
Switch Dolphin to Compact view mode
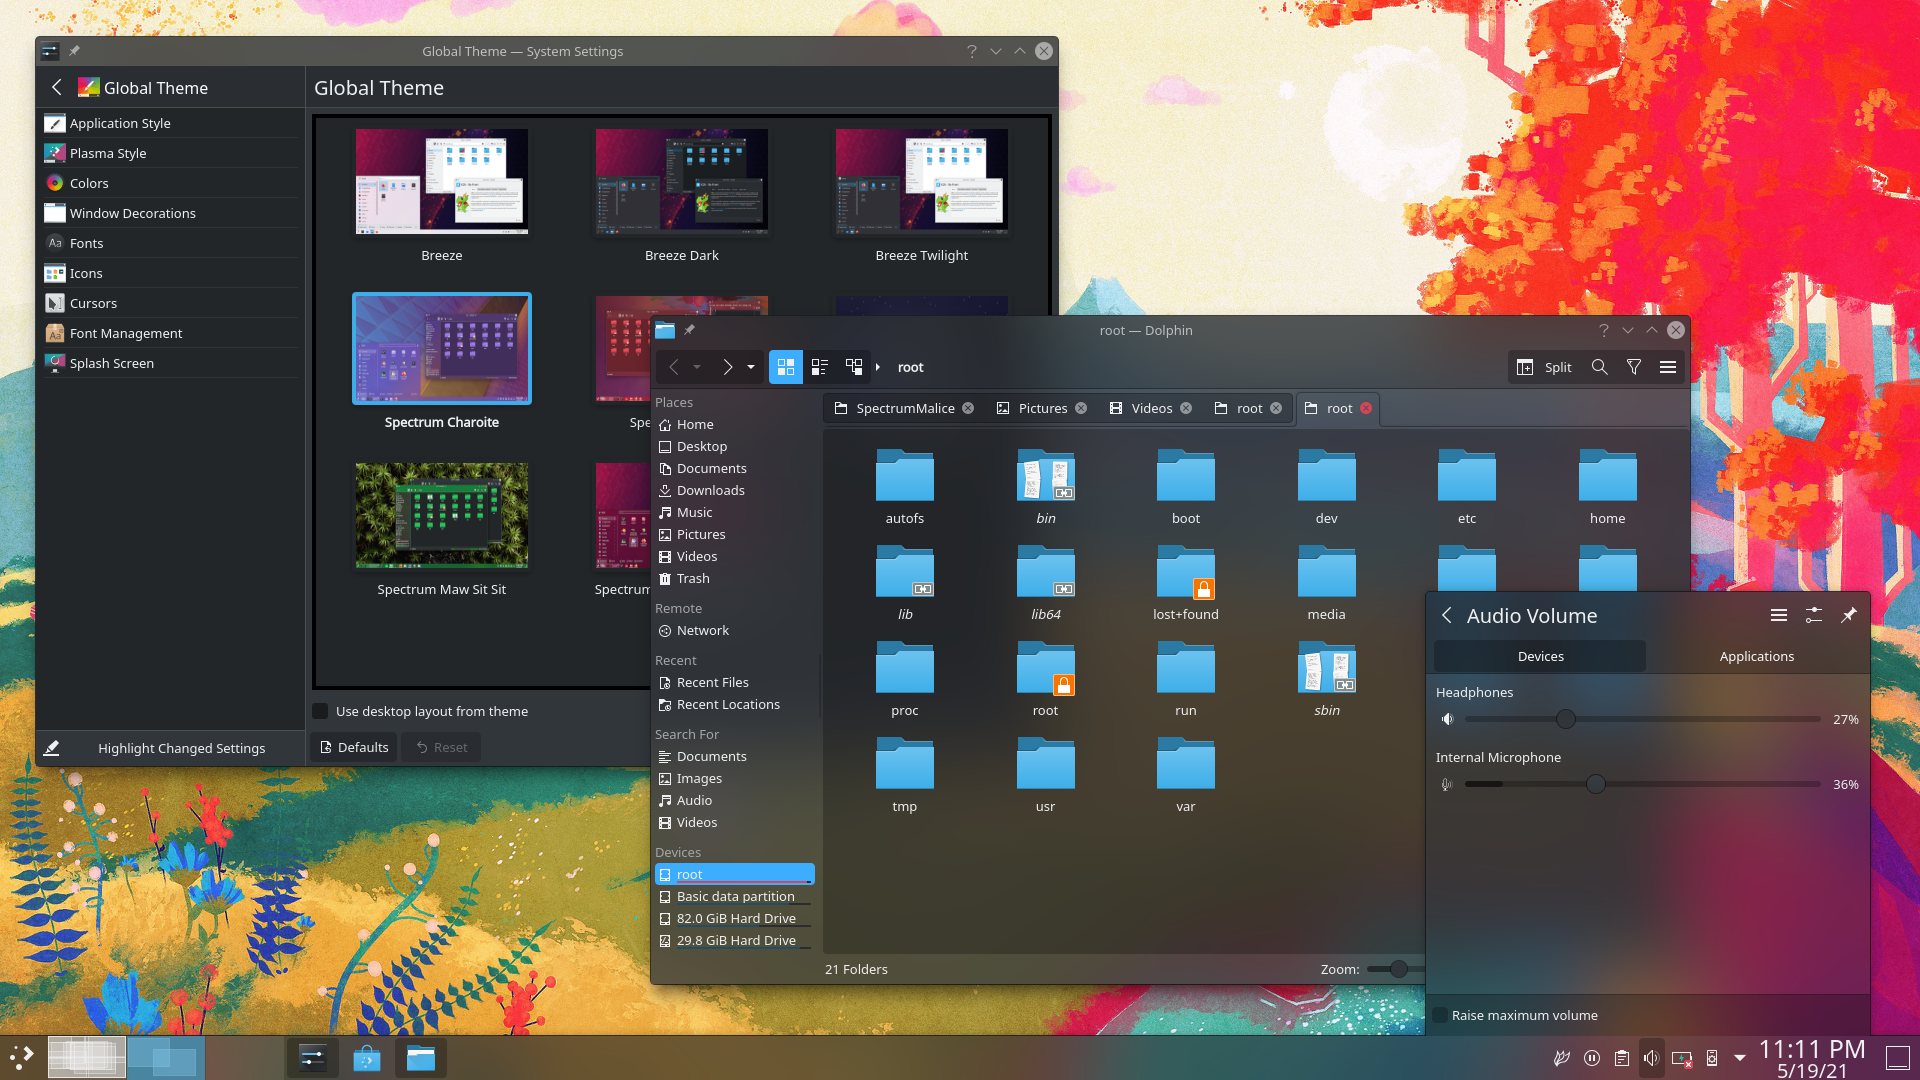coord(820,367)
